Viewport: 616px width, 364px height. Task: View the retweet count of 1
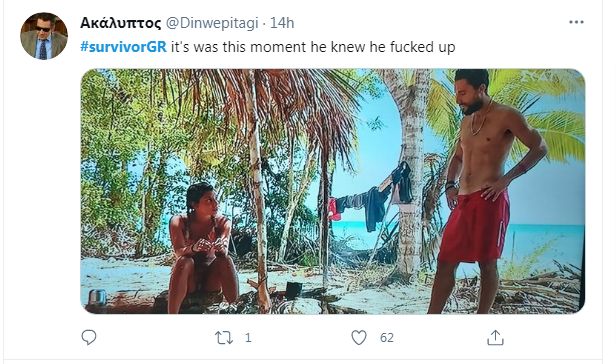[x=248, y=338]
